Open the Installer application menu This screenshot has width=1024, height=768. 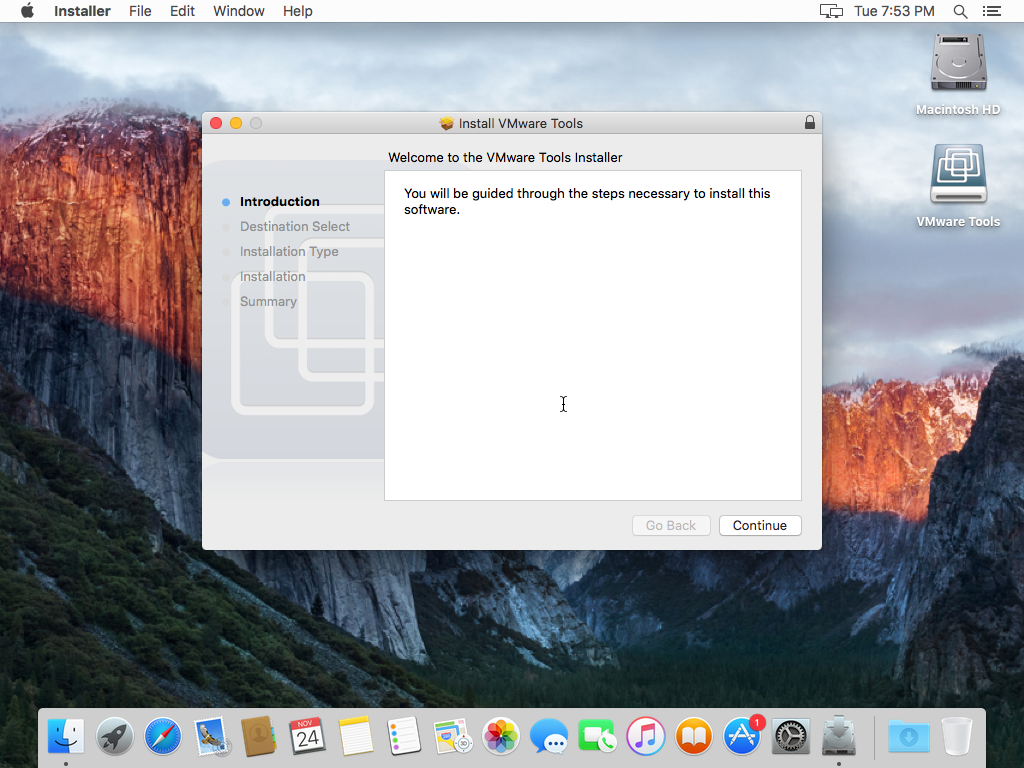82,11
